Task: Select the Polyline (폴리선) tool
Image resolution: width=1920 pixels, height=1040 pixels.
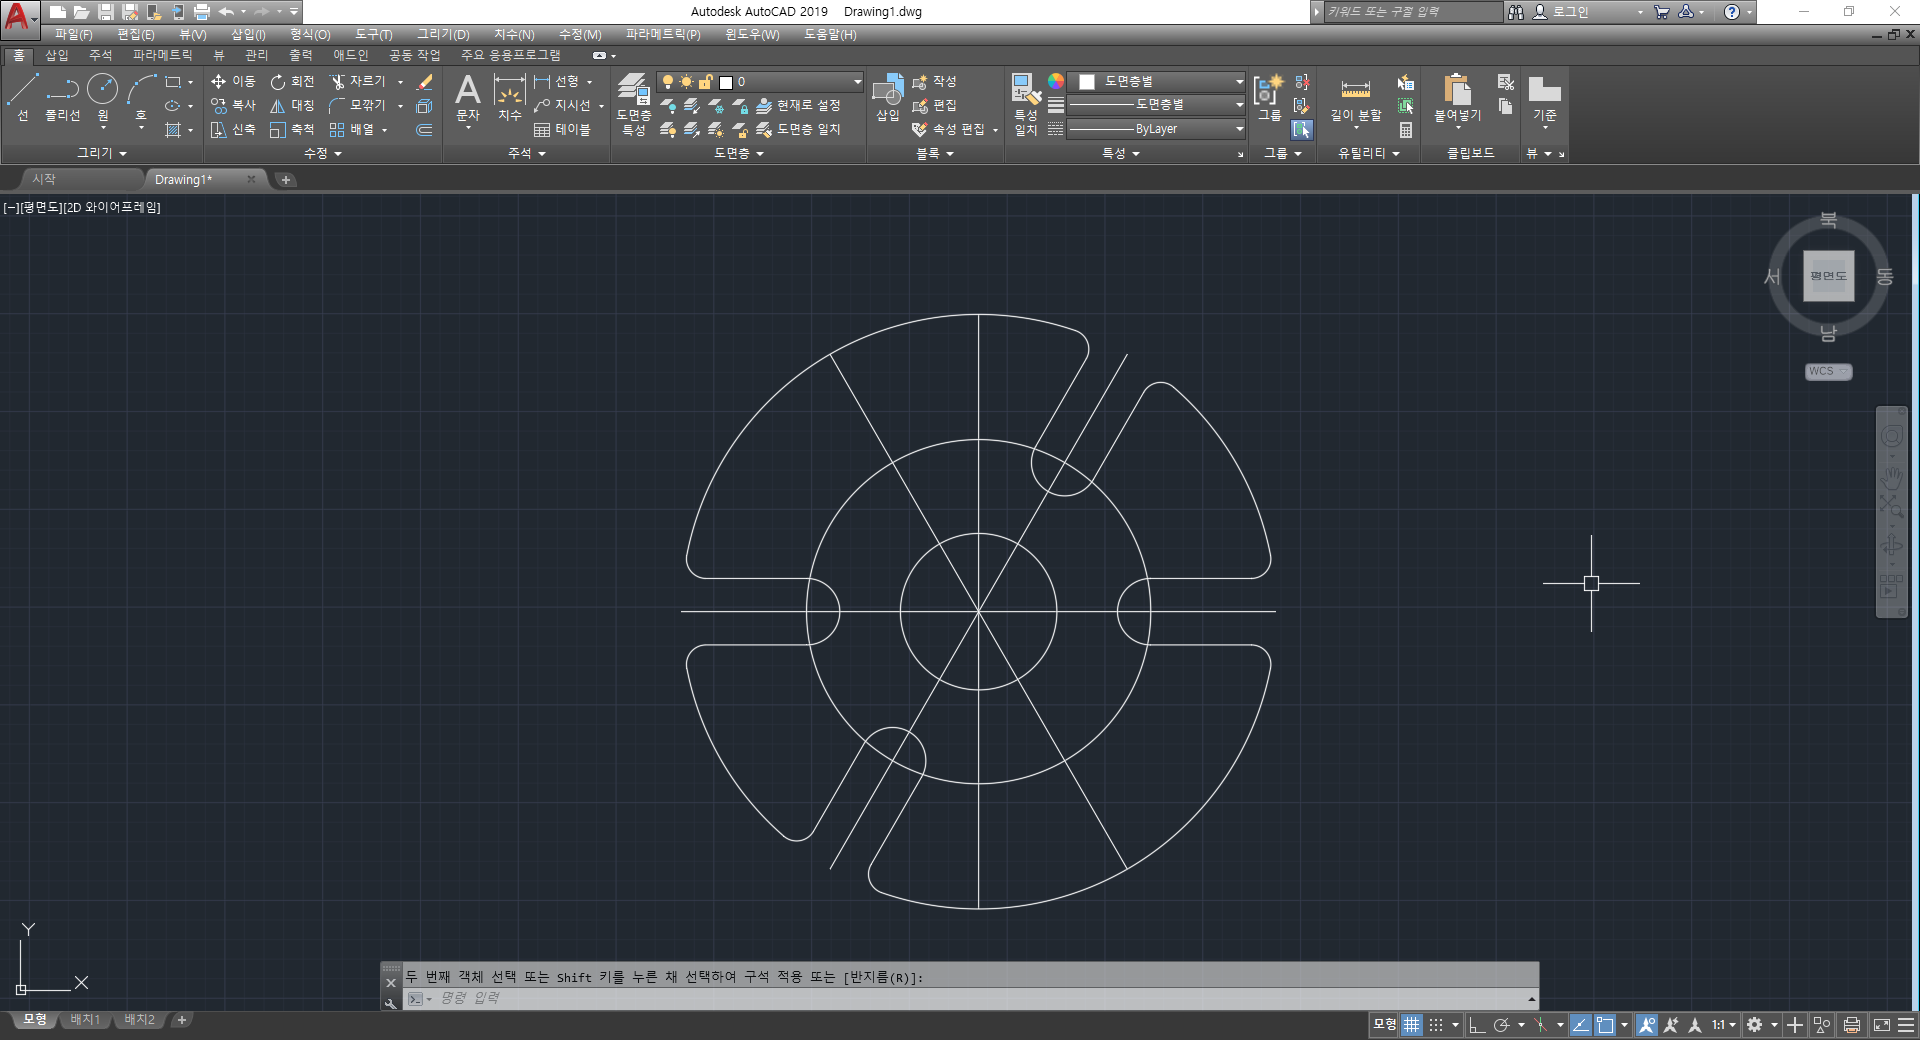Action: (62, 97)
